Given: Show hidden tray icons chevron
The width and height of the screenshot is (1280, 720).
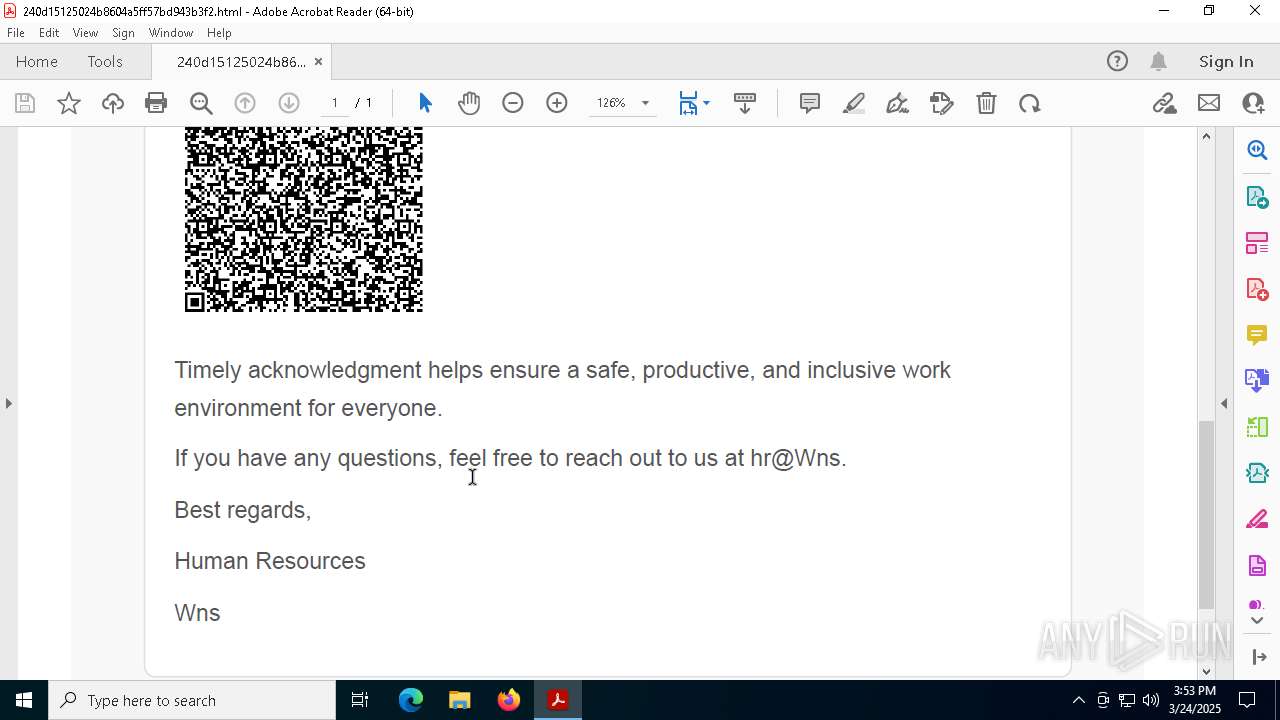Looking at the screenshot, I should coord(1078,700).
